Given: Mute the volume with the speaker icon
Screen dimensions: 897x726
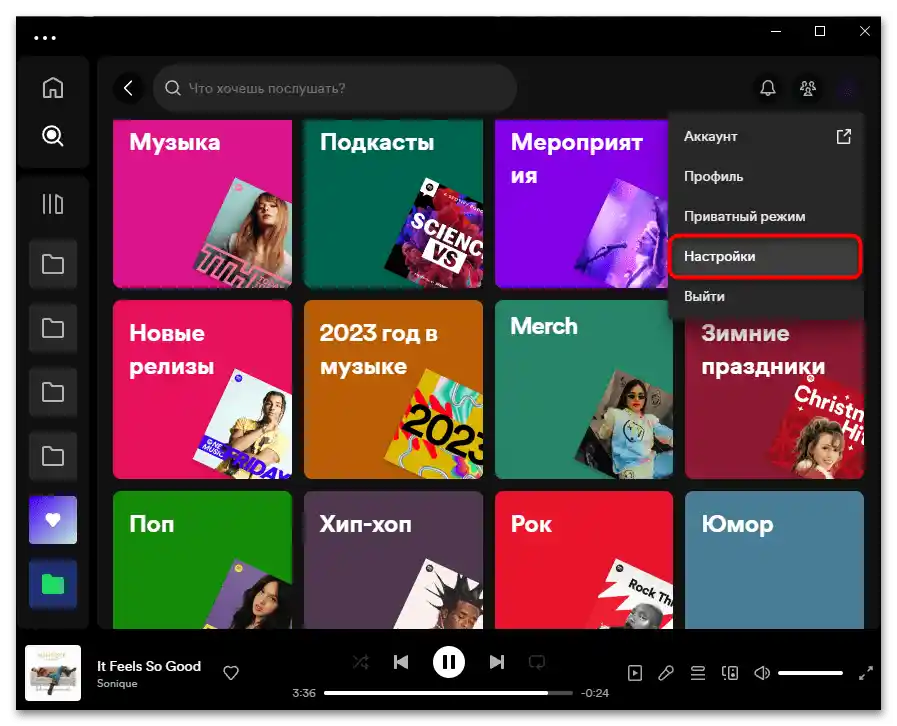Looking at the screenshot, I should tap(761, 673).
